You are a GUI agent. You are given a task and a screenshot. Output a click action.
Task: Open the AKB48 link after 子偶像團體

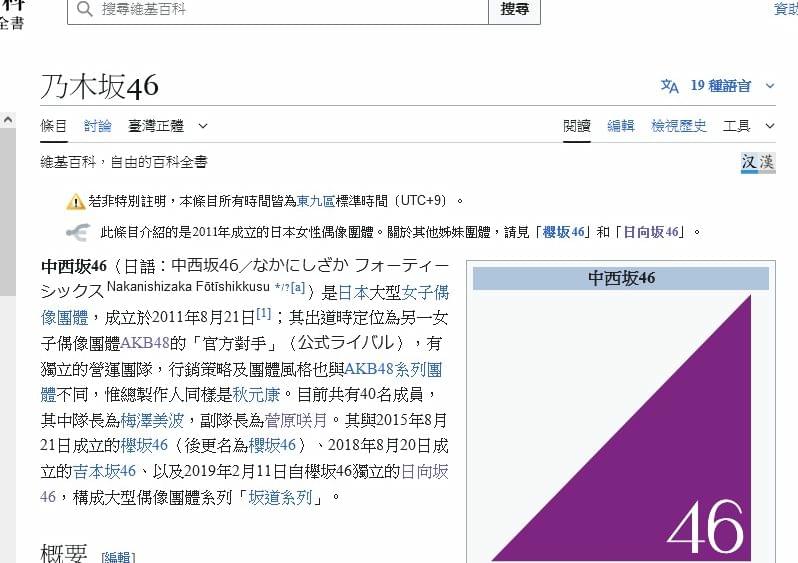pyautogui.click(x=145, y=343)
